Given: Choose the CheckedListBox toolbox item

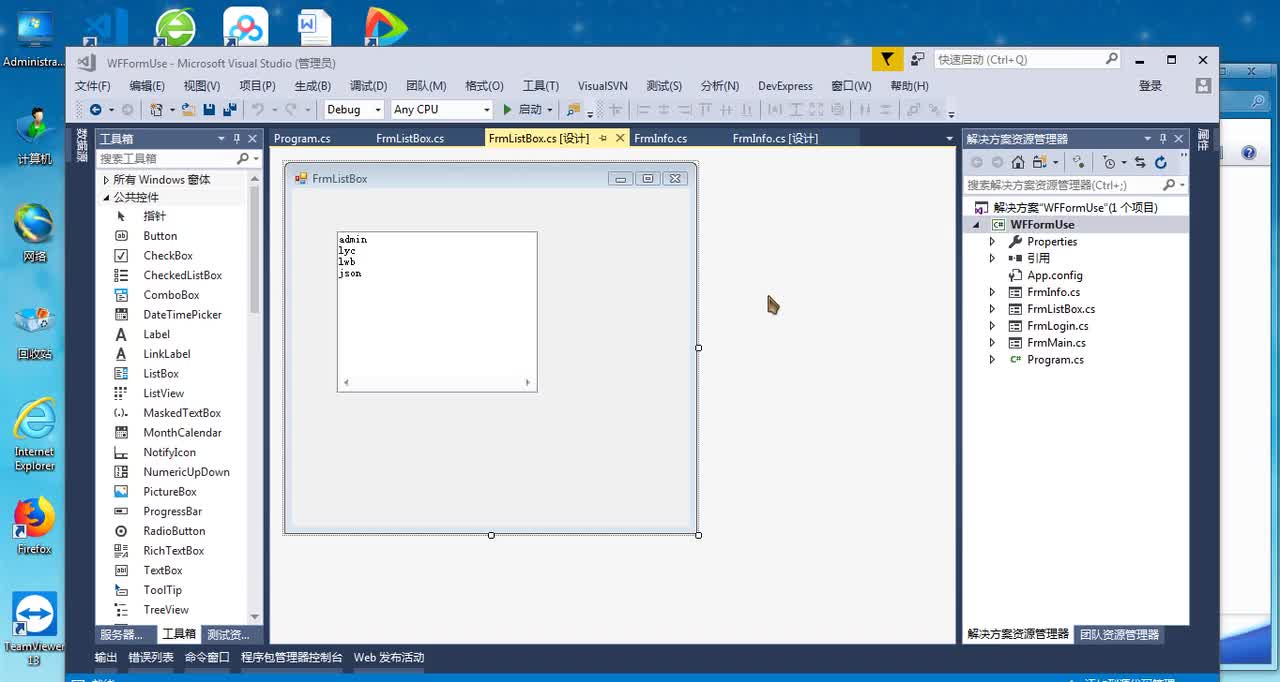Looking at the screenshot, I should point(182,275).
